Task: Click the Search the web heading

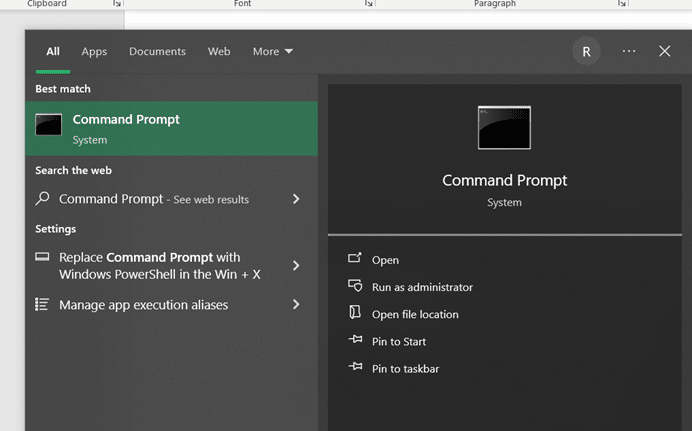Action: (x=73, y=171)
